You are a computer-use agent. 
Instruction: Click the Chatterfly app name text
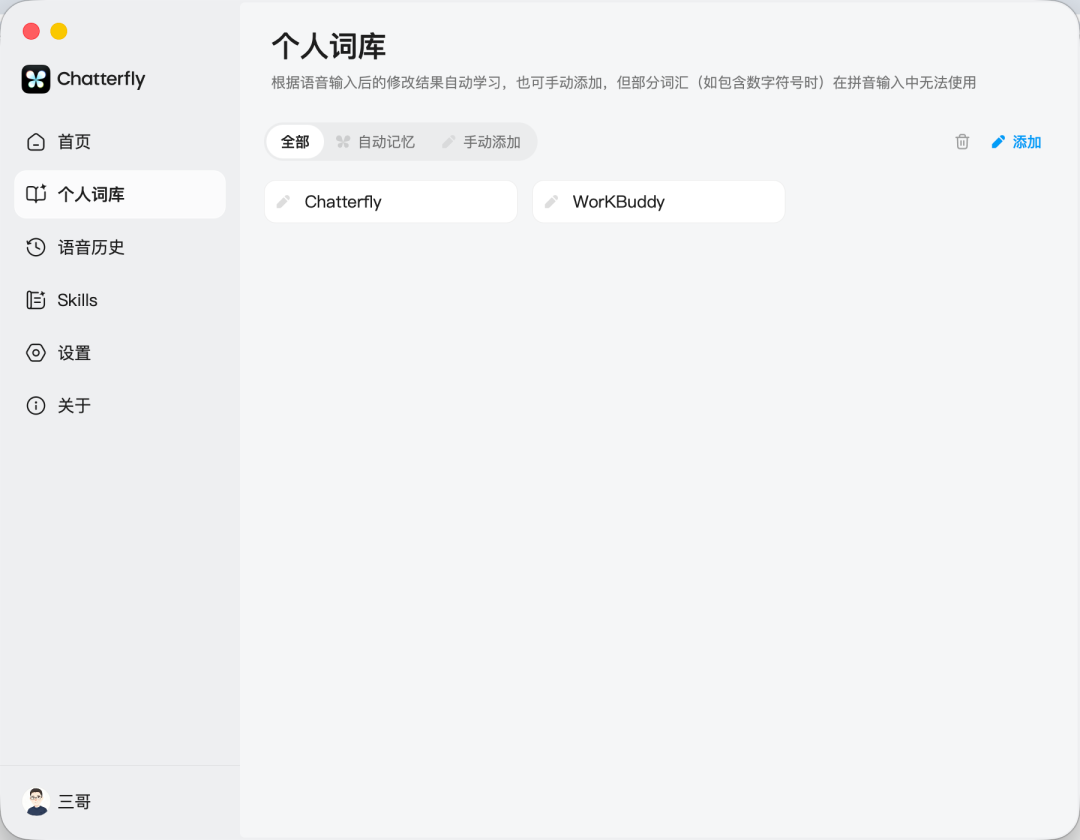point(101,79)
